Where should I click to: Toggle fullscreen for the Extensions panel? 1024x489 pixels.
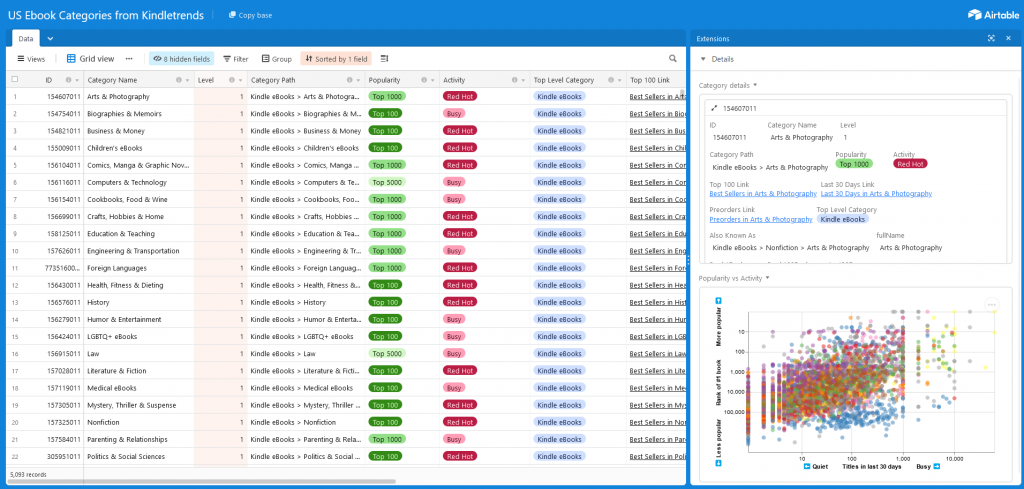click(991, 39)
